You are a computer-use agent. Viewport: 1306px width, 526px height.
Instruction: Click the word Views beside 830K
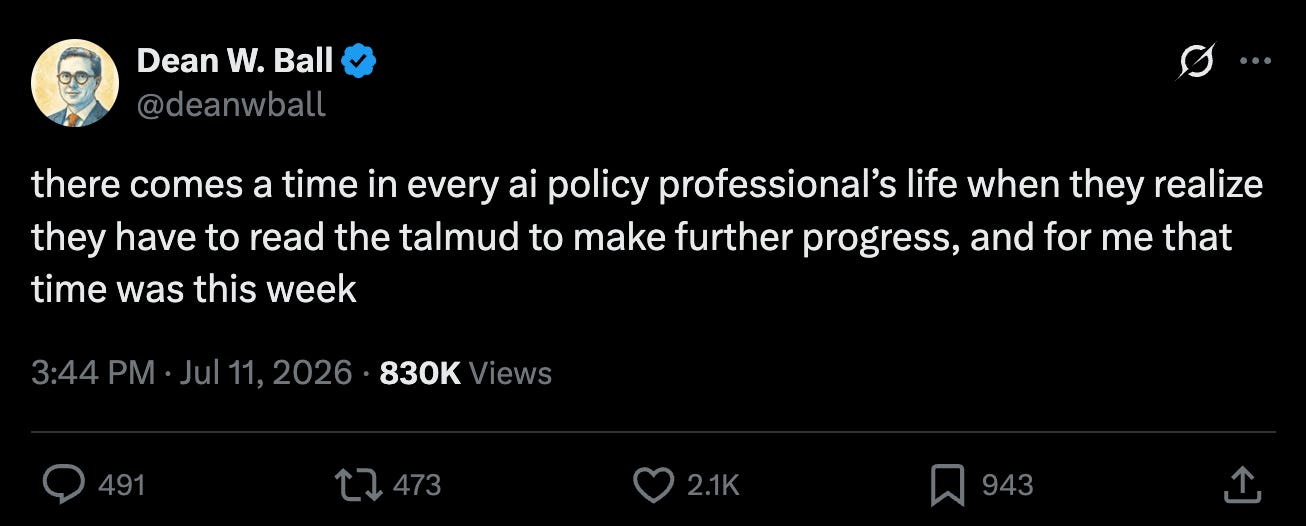coord(510,373)
